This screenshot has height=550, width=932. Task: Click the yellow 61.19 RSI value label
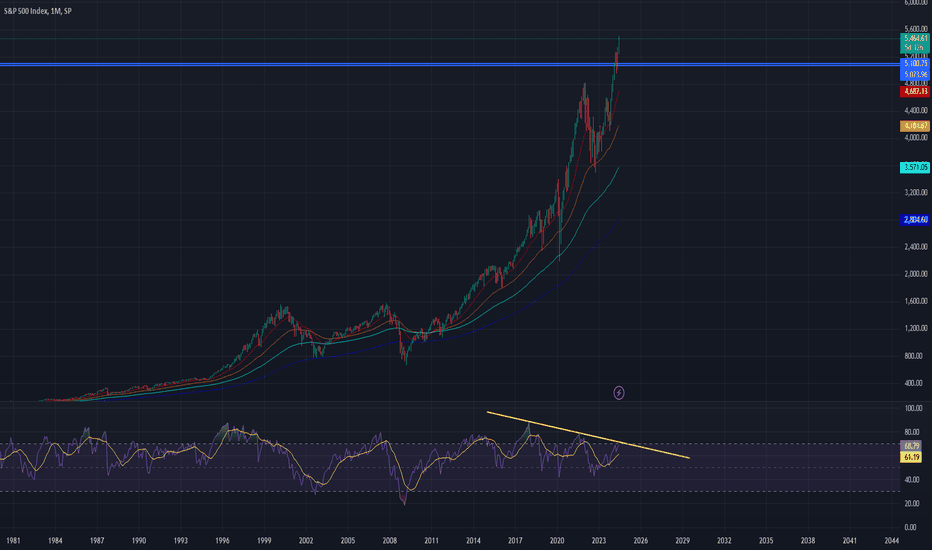tap(912, 457)
